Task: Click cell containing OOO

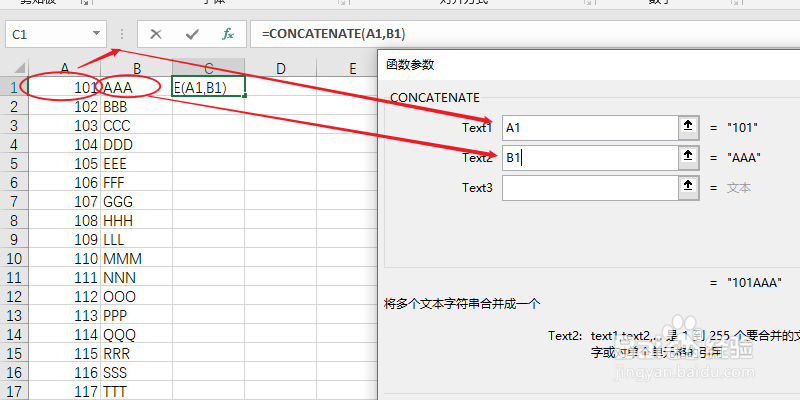Action: point(137,296)
